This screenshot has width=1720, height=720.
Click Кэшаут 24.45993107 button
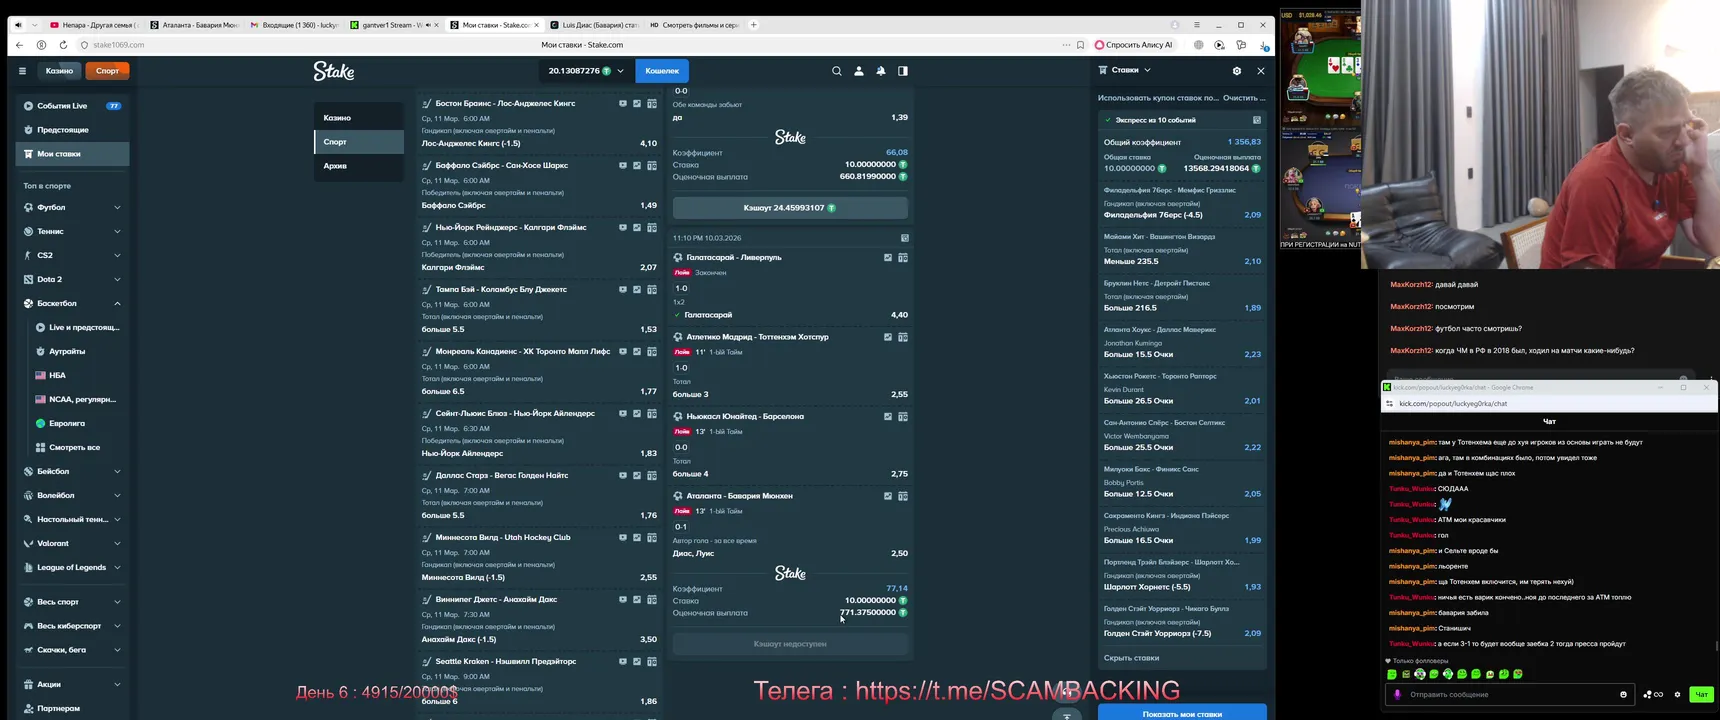790,208
